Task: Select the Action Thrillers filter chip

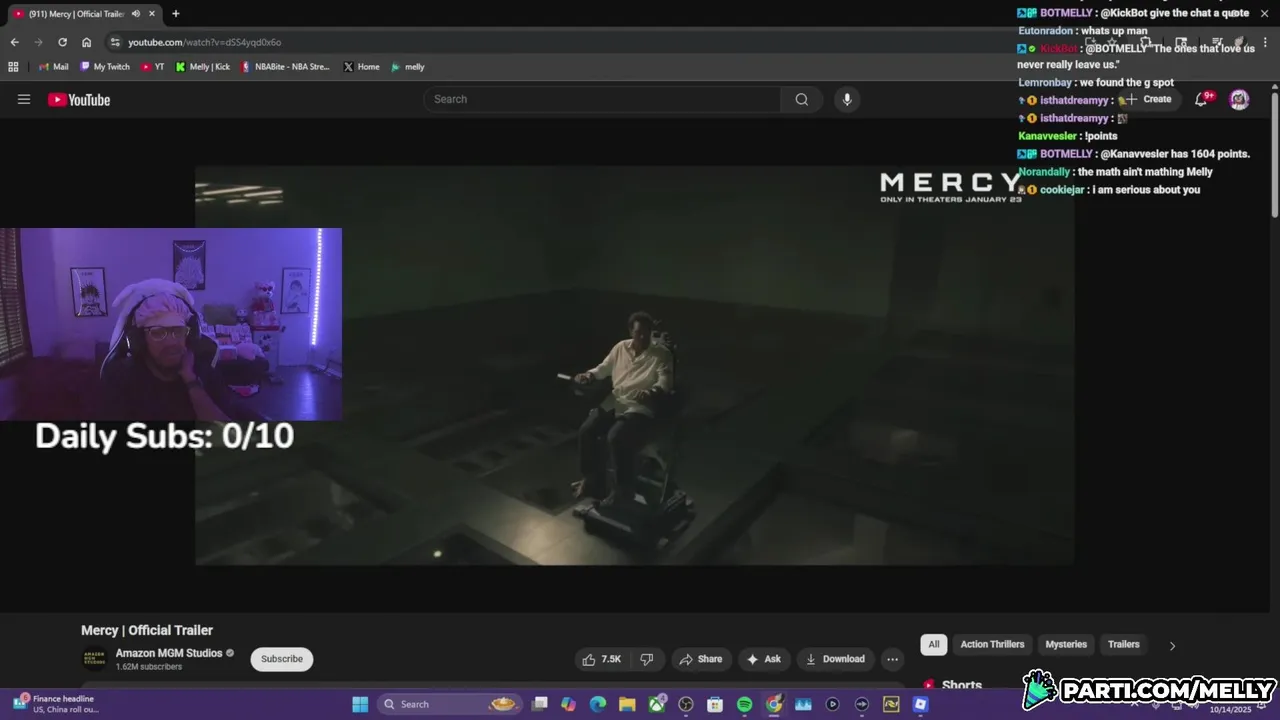Action: [x=992, y=645]
